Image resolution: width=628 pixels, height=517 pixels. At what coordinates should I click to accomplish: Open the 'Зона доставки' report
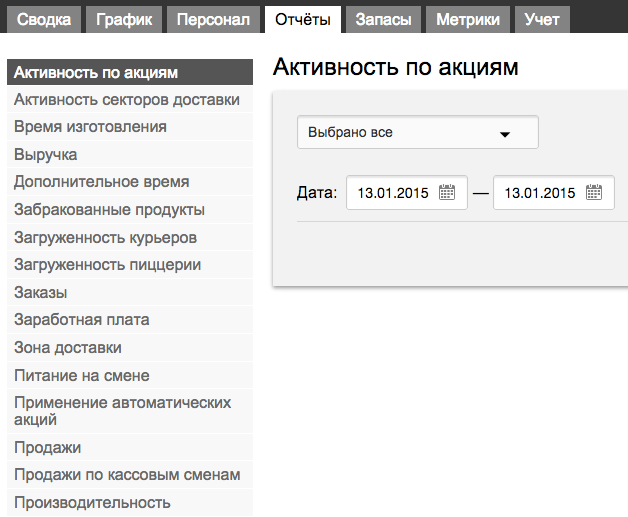130,348
